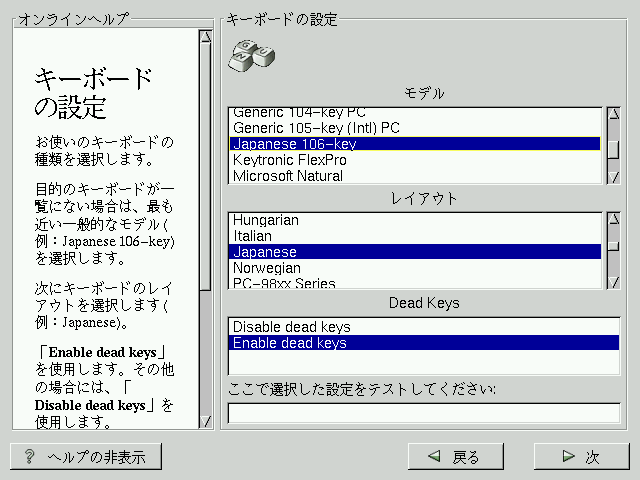The height and width of the screenshot is (480, 640).
Task: Click the back arrow triangle icon
Action: 434,457
